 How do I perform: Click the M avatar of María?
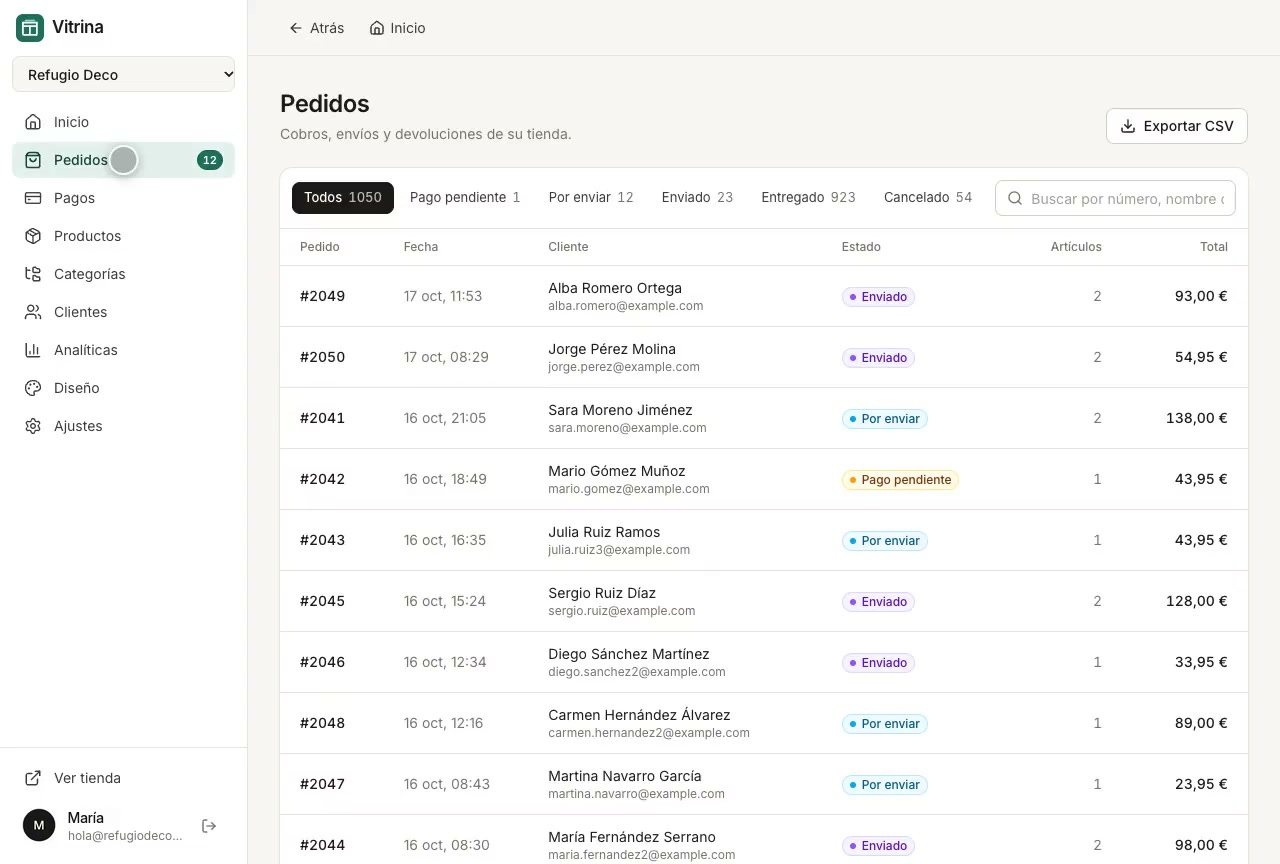39,826
